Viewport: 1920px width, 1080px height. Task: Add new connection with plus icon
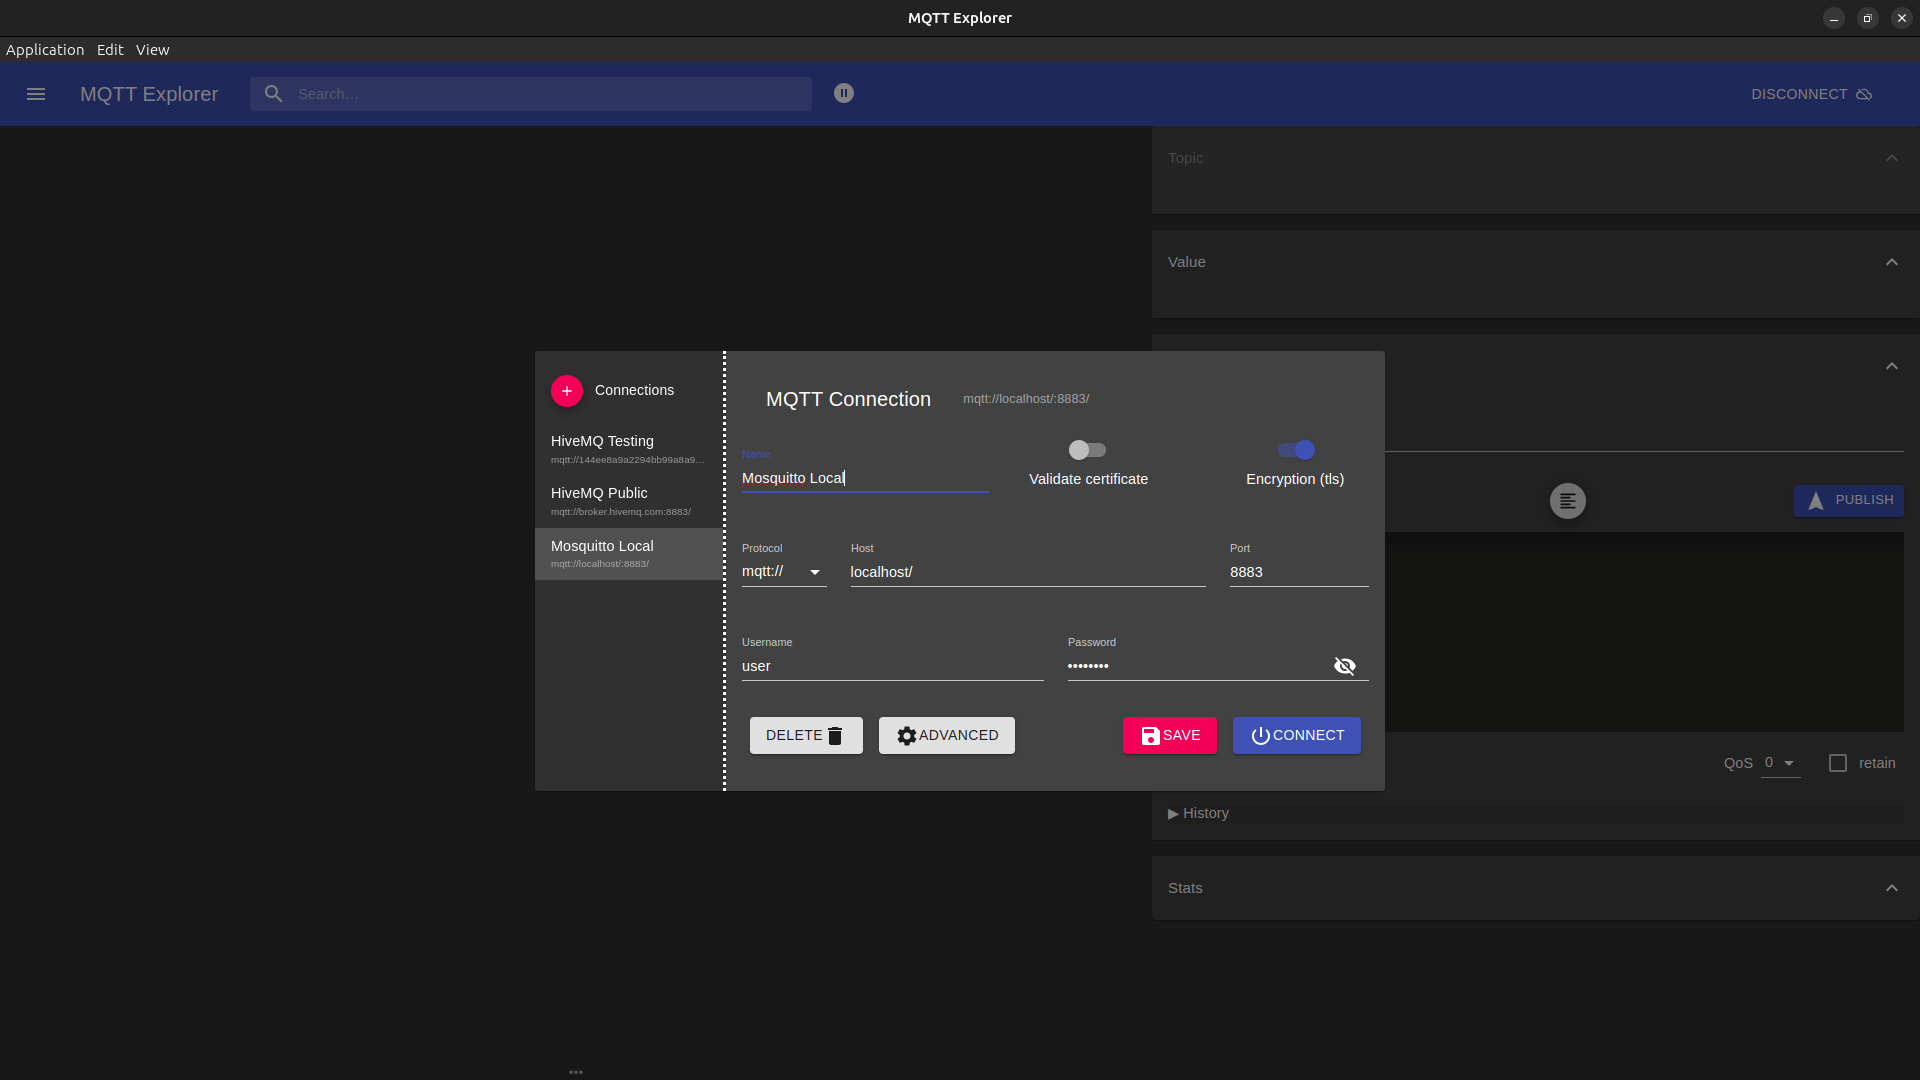tap(567, 391)
